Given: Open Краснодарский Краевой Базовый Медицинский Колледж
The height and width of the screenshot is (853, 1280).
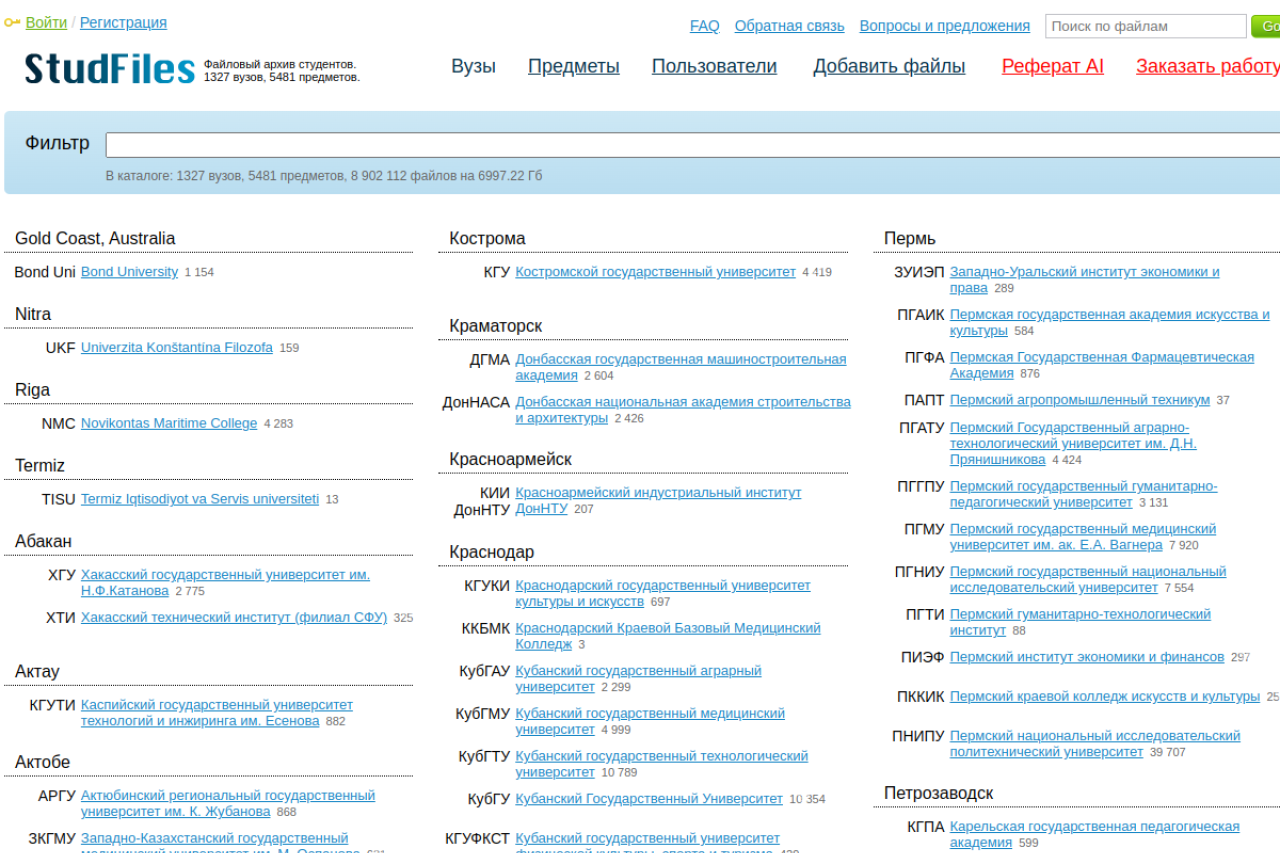Looking at the screenshot, I should pyautogui.click(x=668, y=637).
